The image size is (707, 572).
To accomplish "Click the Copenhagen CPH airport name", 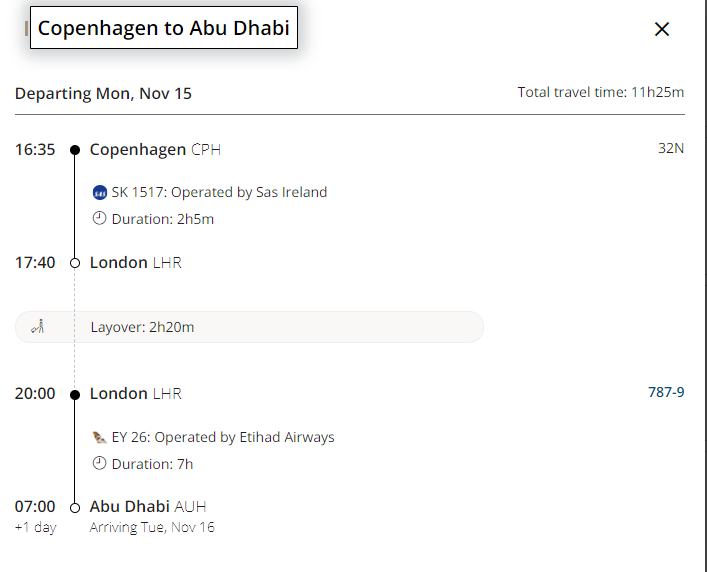I will 155,150.
